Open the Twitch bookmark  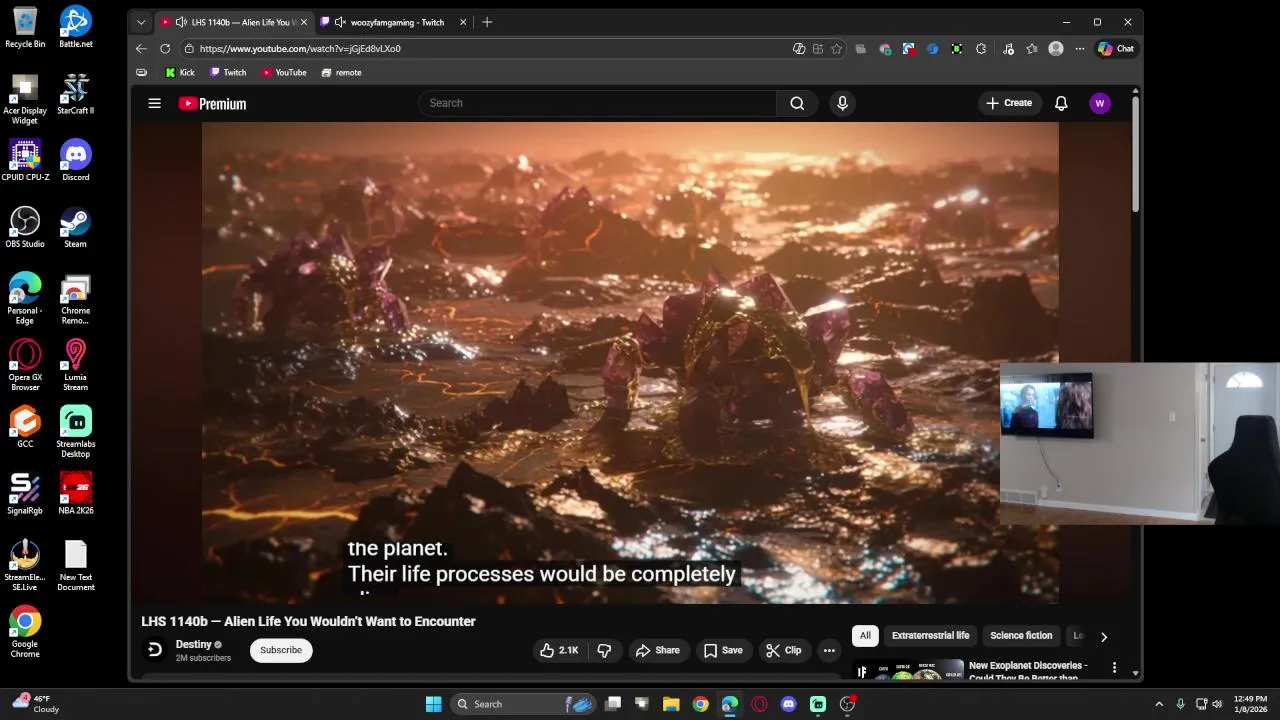(x=228, y=72)
